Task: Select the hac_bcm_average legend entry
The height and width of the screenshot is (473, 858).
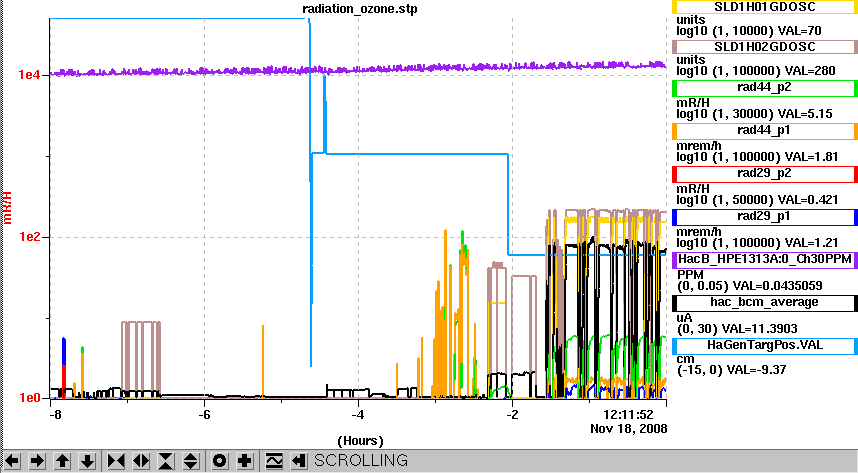Action: coord(764,302)
